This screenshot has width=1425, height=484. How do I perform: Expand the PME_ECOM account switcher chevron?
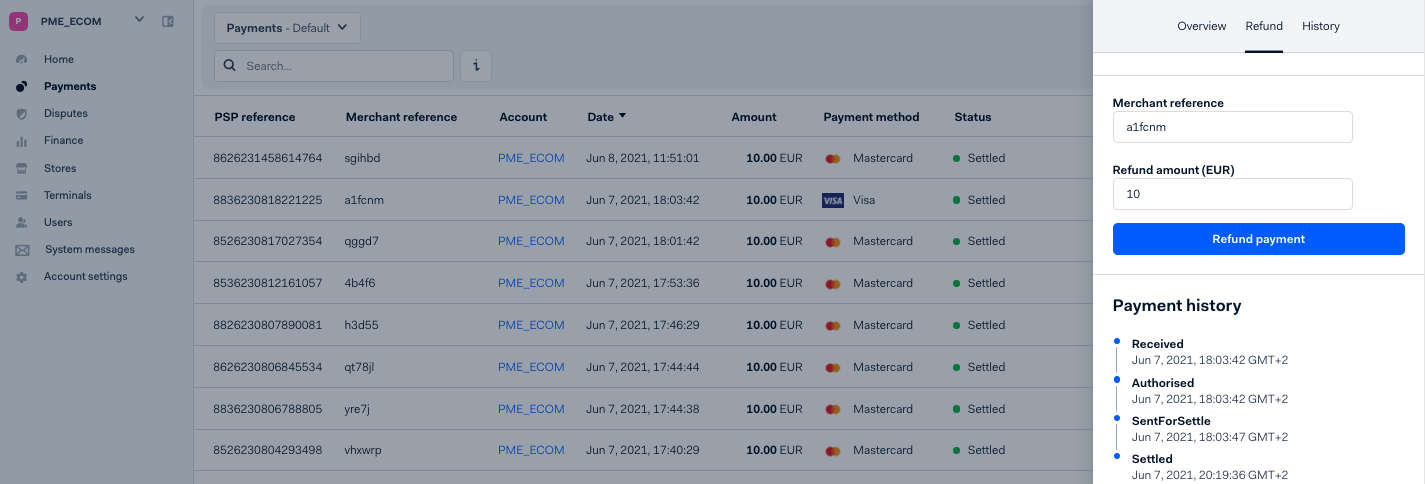tap(139, 20)
